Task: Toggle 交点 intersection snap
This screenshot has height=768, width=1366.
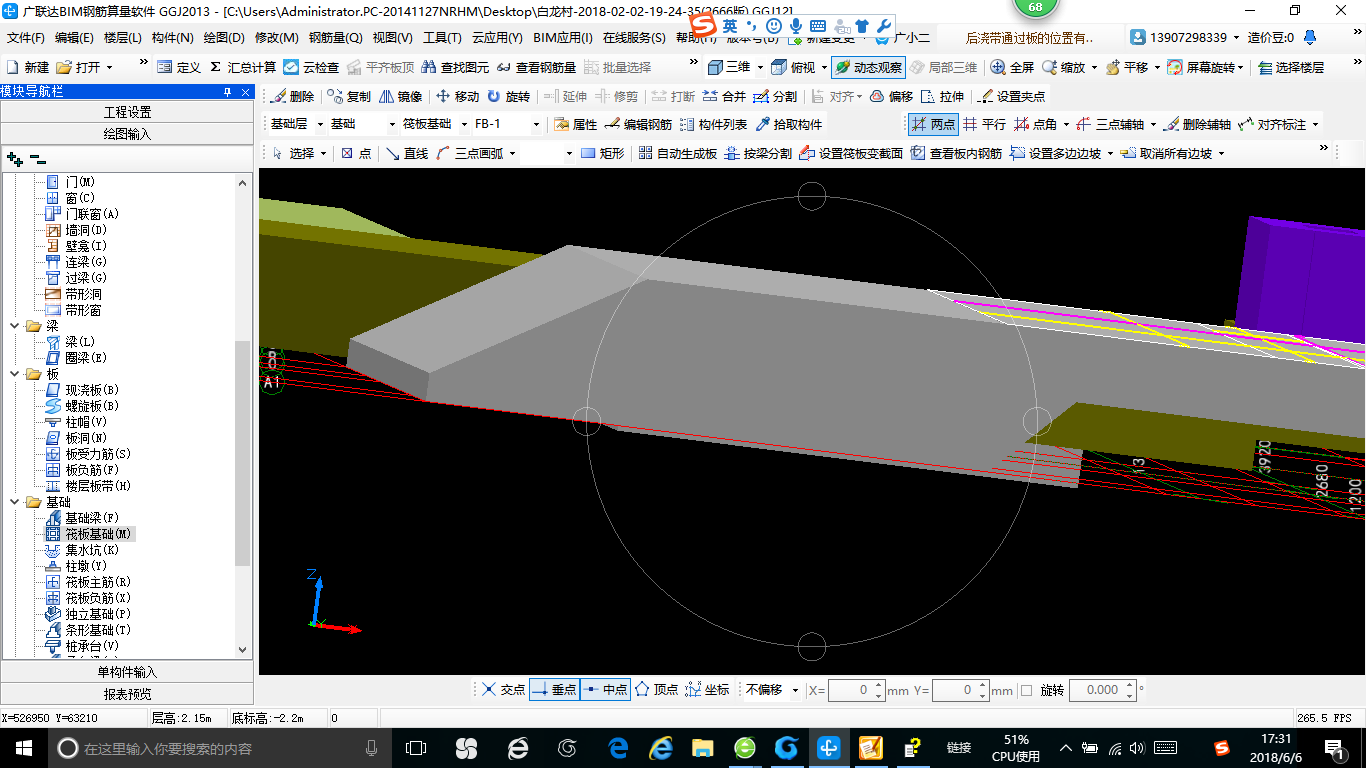Action: click(503, 690)
